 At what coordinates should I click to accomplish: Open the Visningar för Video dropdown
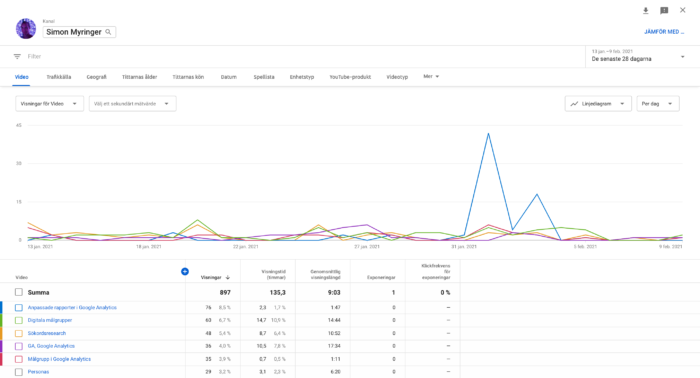pyautogui.click(x=50, y=104)
